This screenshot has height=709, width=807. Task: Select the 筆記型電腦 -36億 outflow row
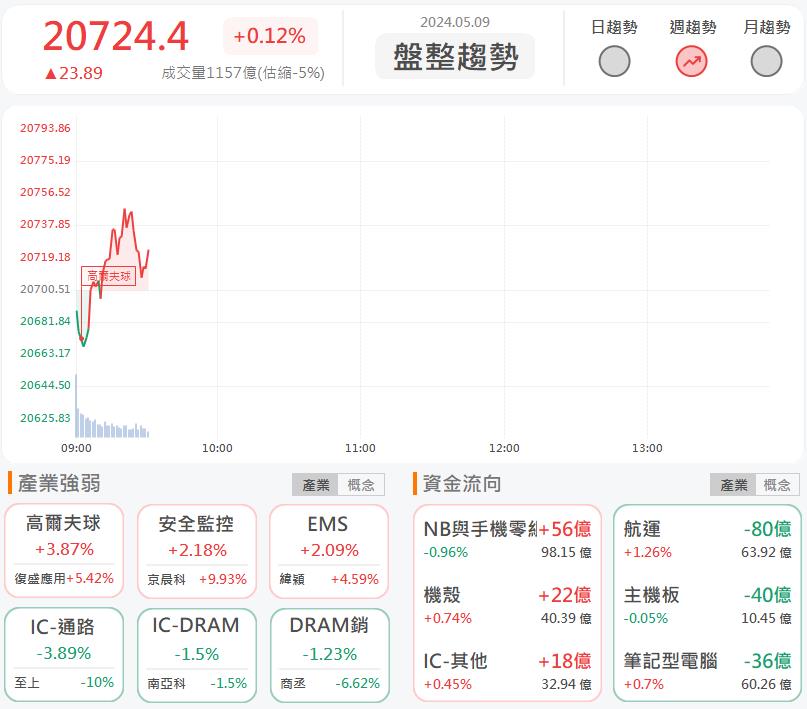[x=707, y=671]
